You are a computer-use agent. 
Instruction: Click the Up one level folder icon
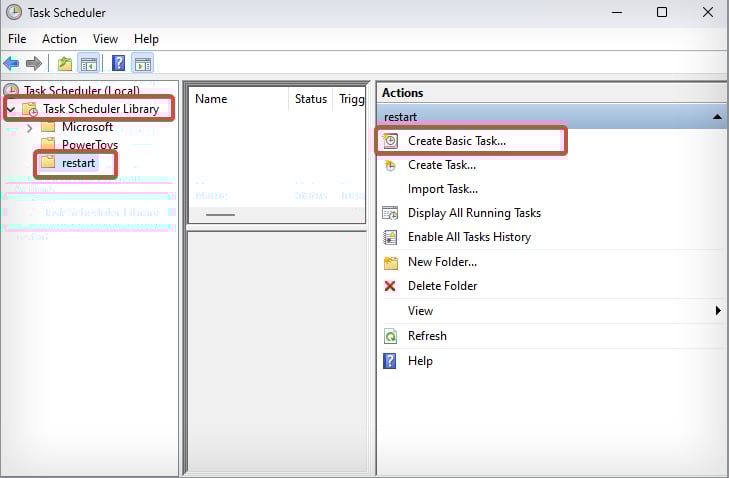65,63
